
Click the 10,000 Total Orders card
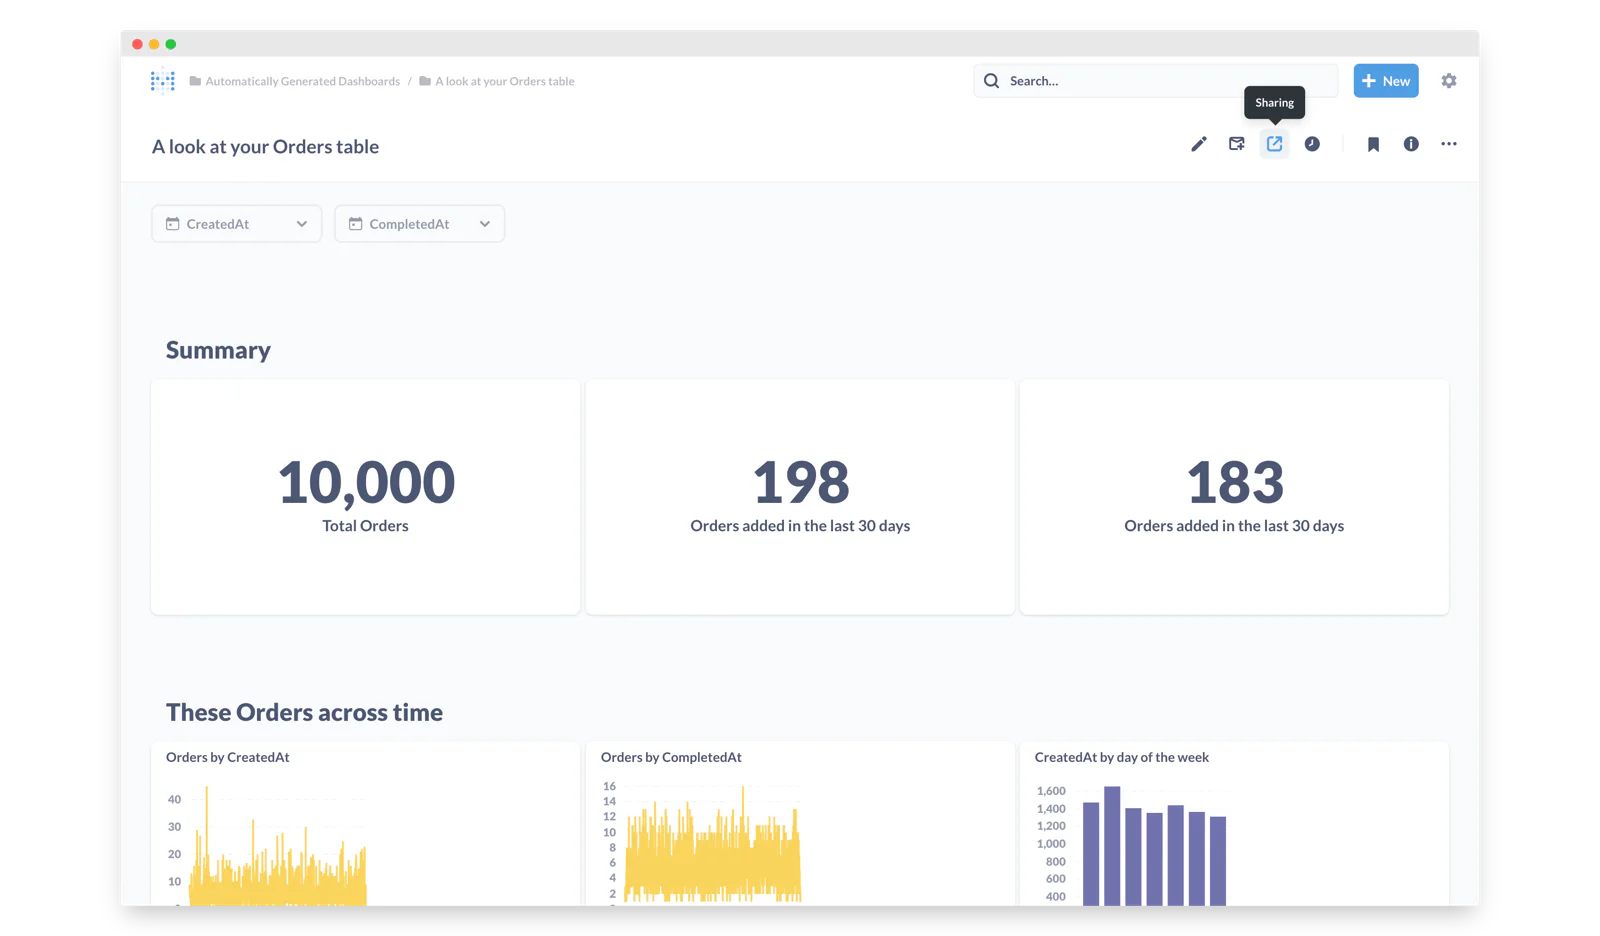pyautogui.click(x=365, y=497)
